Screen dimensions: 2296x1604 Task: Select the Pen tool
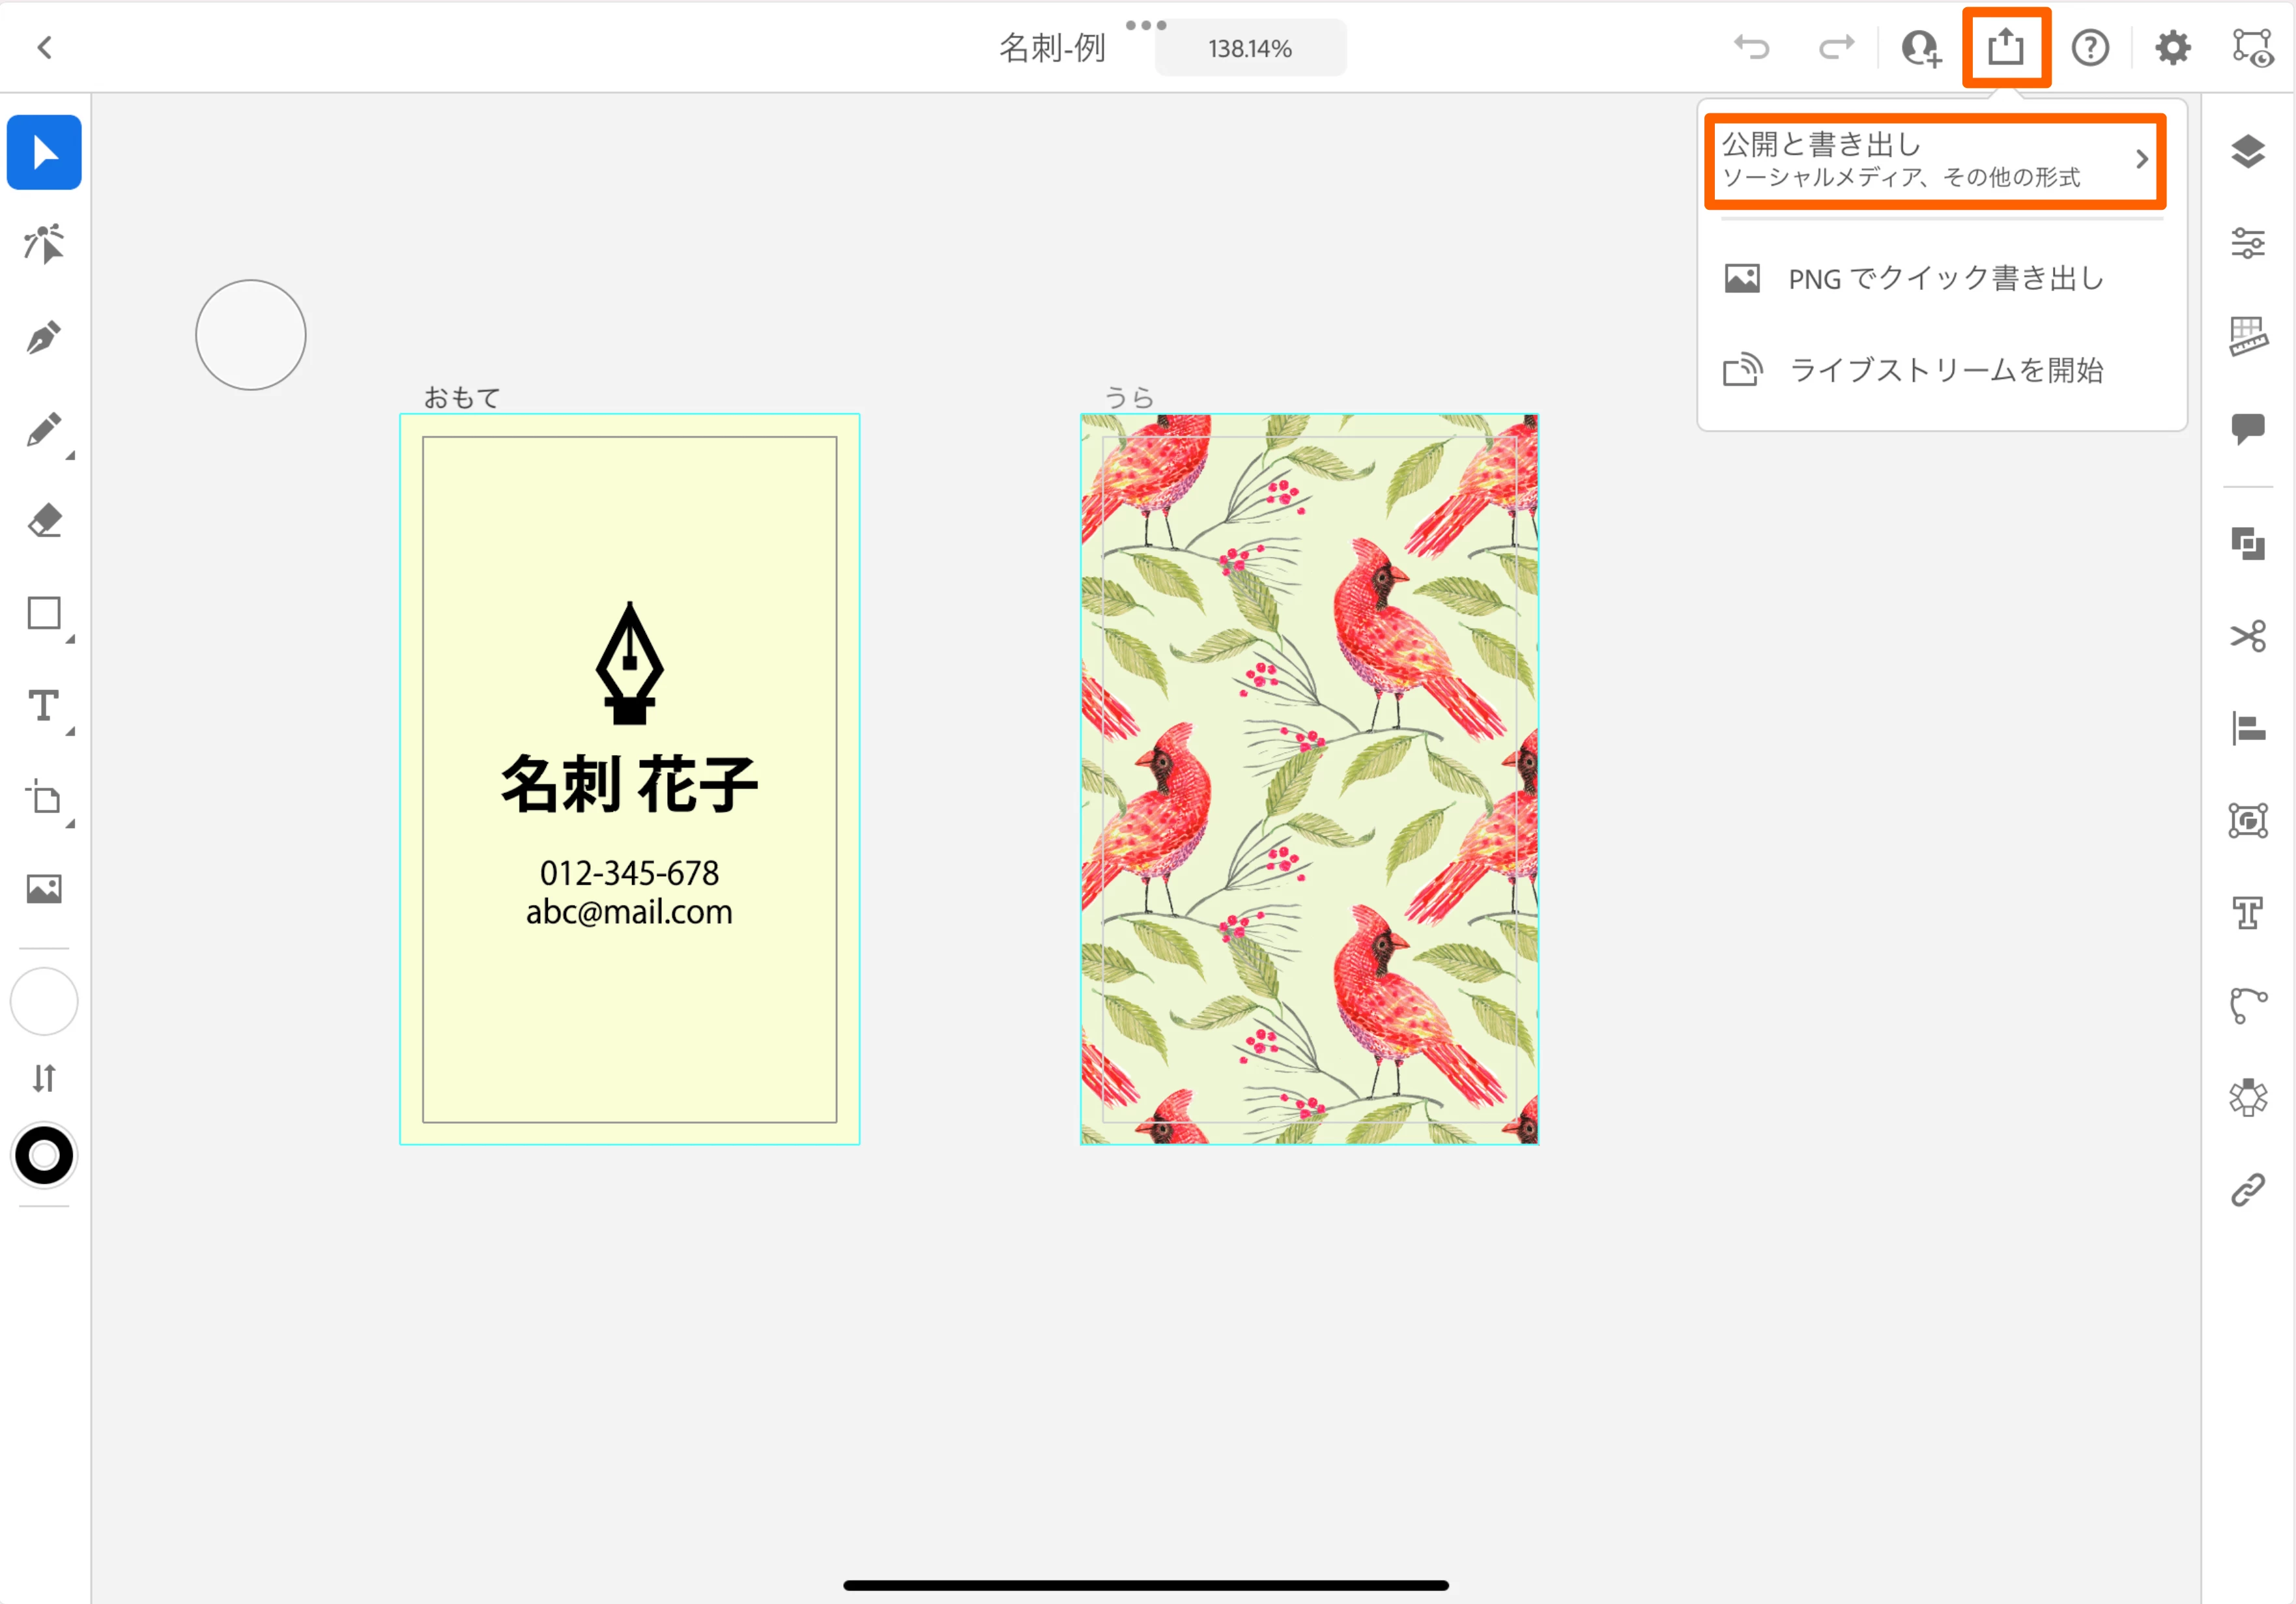tap(44, 338)
